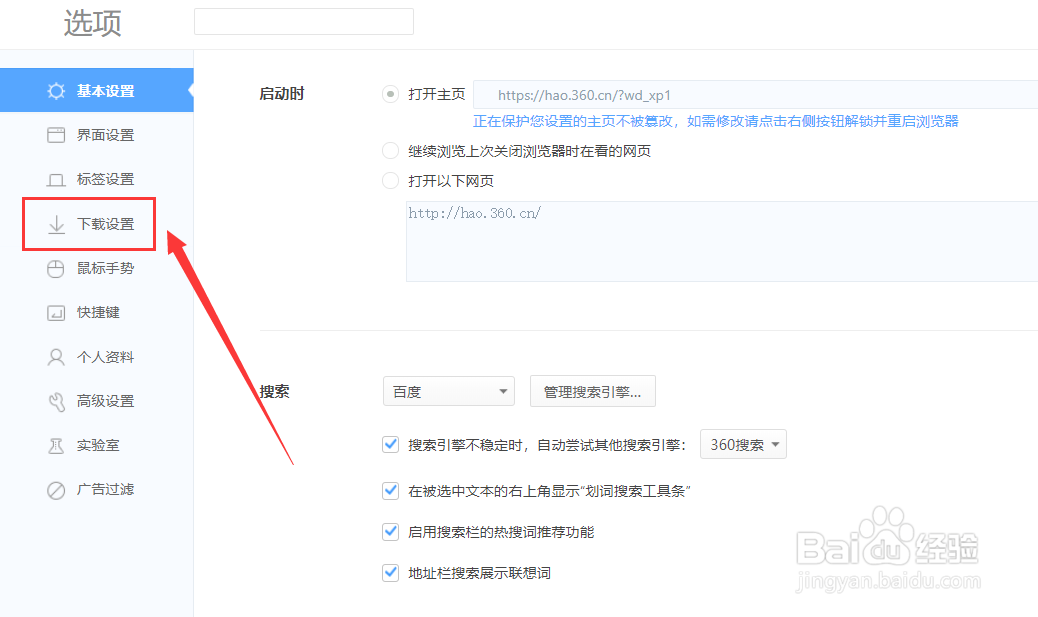The height and width of the screenshot is (617, 1038).
Task: Click the download arrow icon beside 下载设置
Action: pyautogui.click(x=56, y=224)
